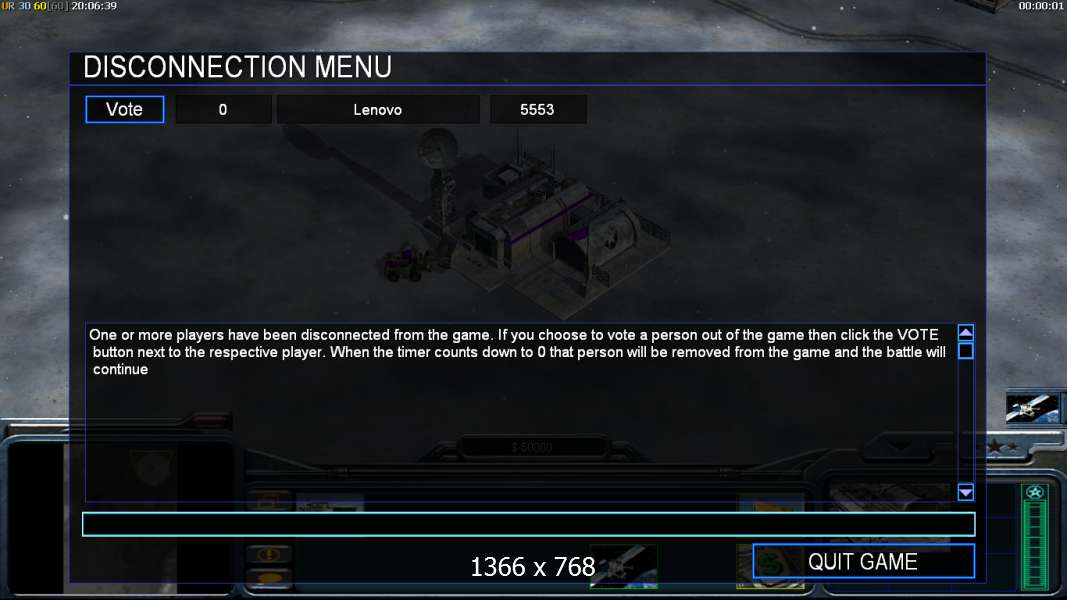Click the spy satellite shortcut icon on right edge
Screen dimensions: 1067x600
pos(1032,407)
